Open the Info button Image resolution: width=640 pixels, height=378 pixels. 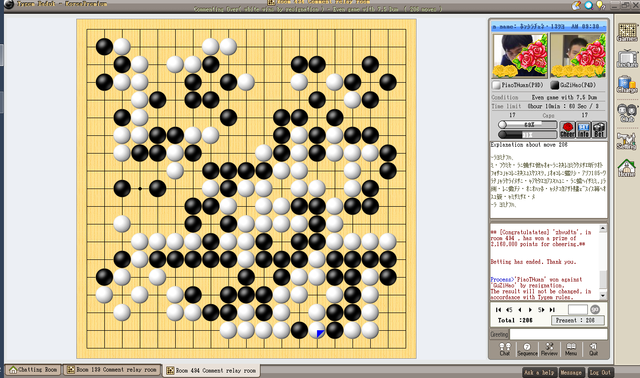pos(583,130)
